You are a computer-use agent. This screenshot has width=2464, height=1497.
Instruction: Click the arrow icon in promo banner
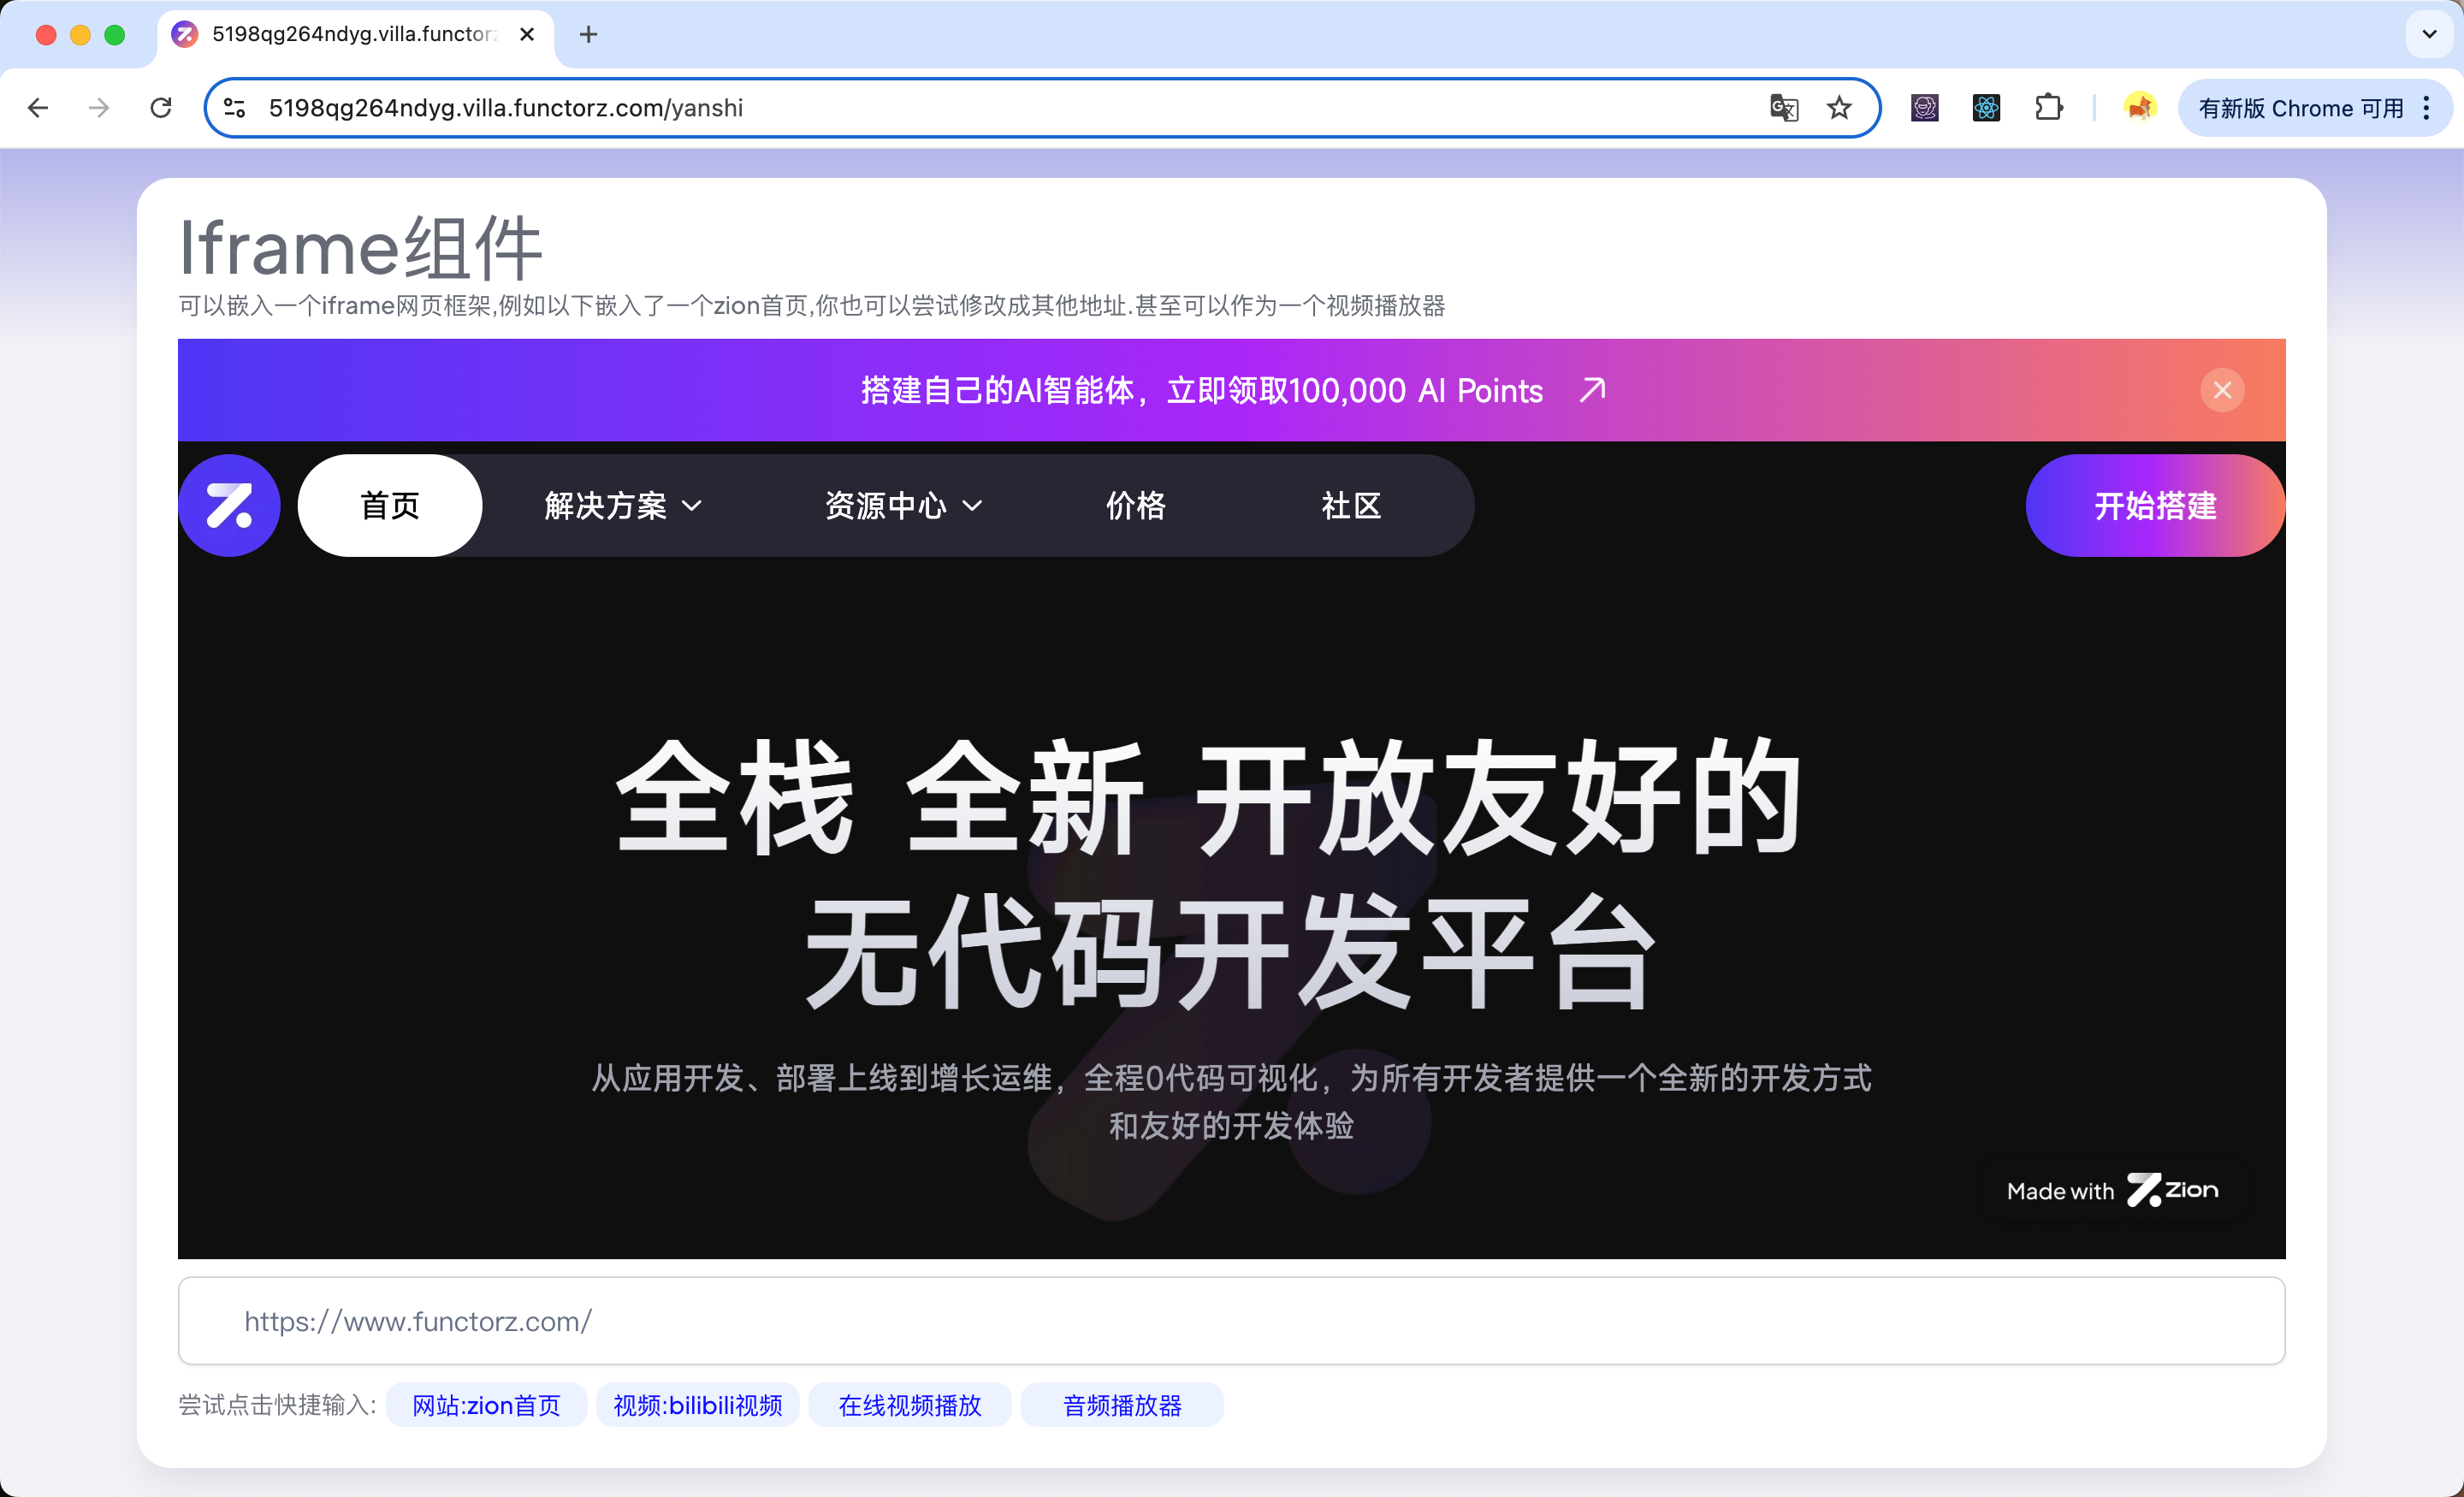pyautogui.click(x=1592, y=390)
